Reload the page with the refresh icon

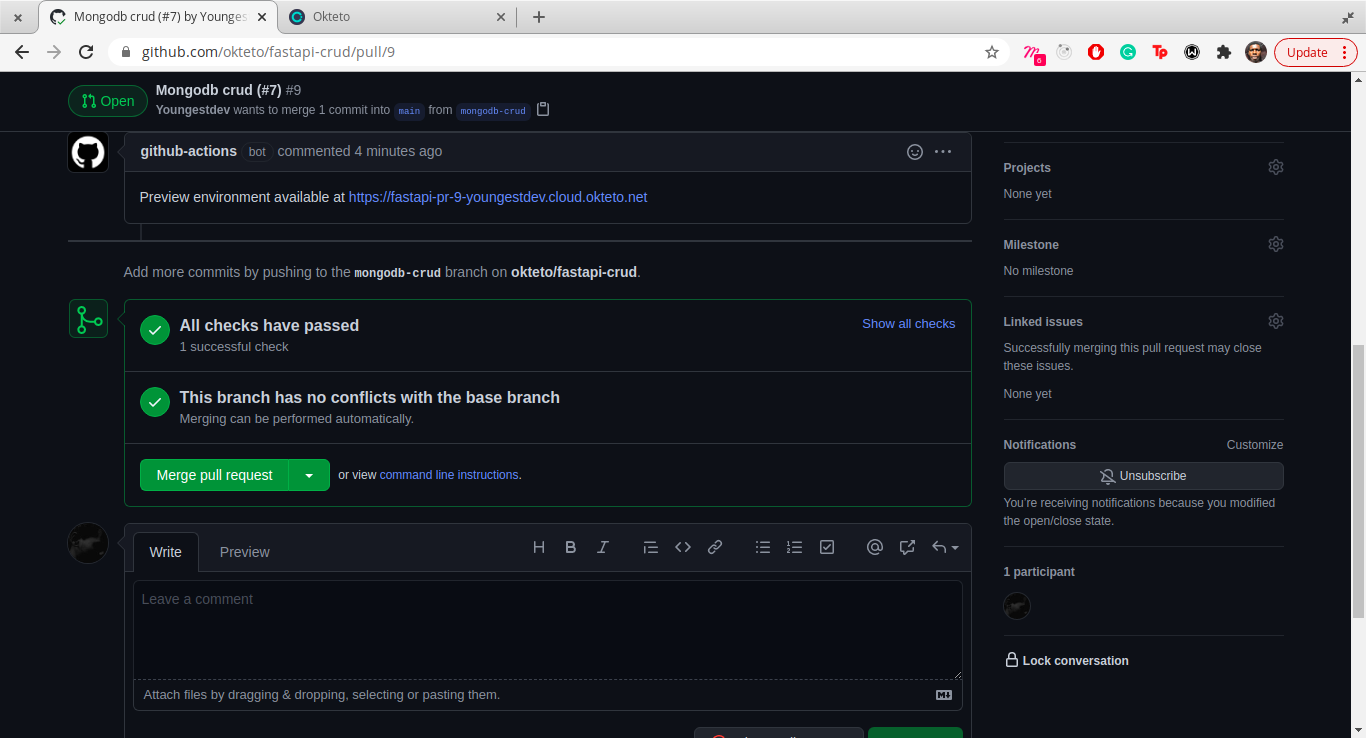86,52
